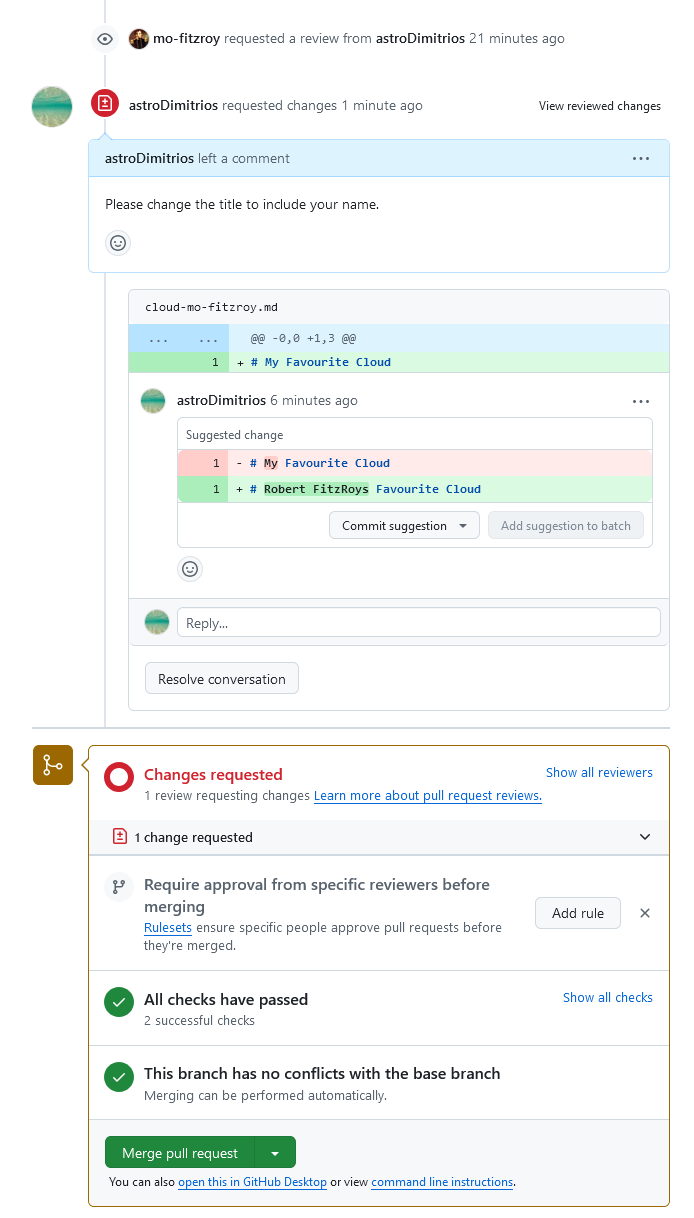Collapse the 1 change requested section

[645, 837]
